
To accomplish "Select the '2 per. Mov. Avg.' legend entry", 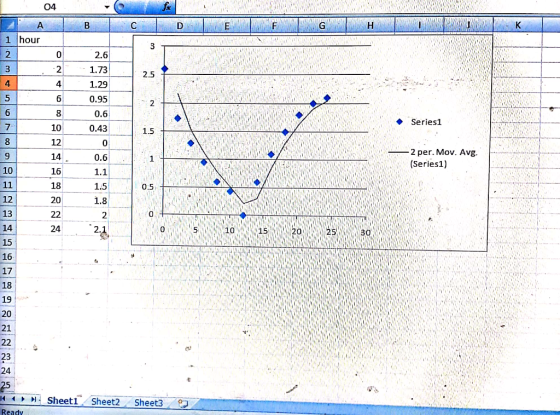I will 433,158.
